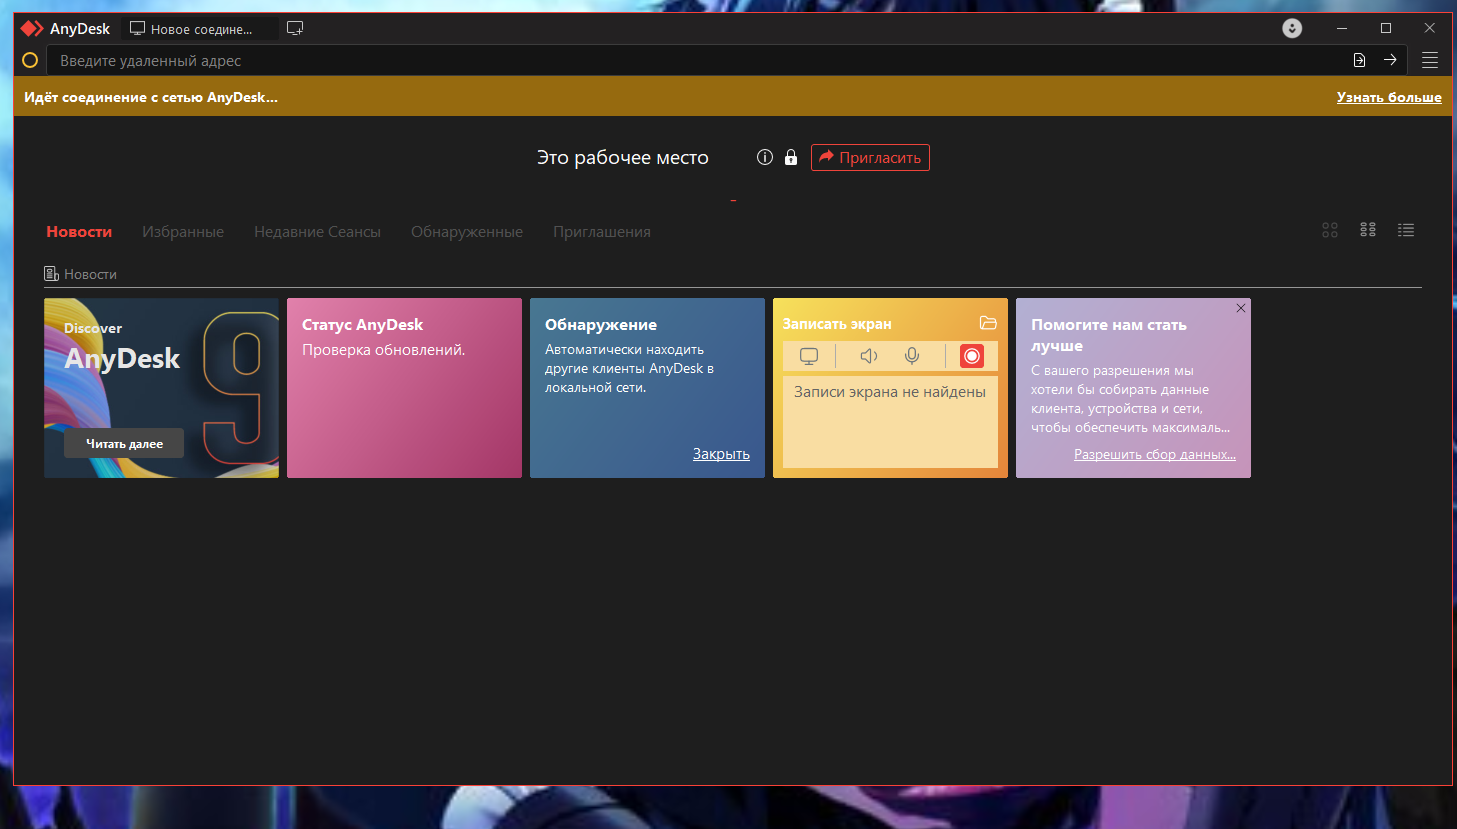Screen dimensions: 1457x829
Task: Select the small tiles view icon
Action: tap(1368, 230)
